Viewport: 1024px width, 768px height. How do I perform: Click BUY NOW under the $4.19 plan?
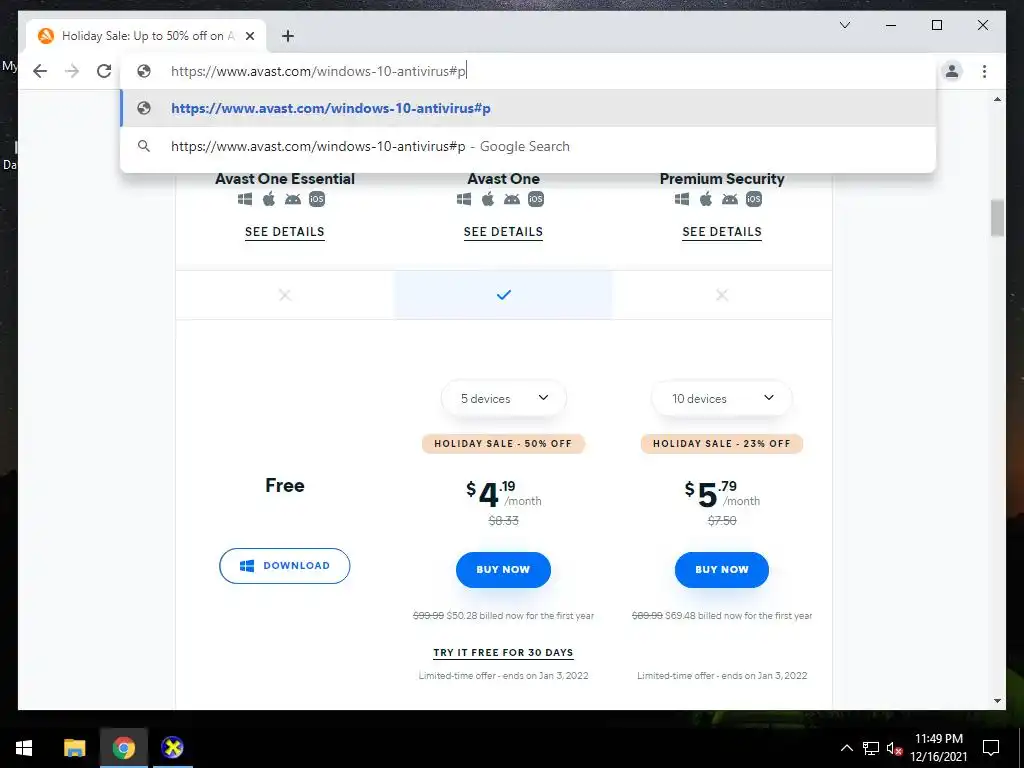(x=504, y=569)
